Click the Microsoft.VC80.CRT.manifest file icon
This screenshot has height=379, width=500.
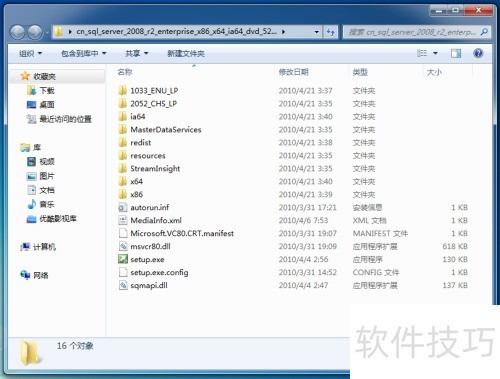pos(123,233)
